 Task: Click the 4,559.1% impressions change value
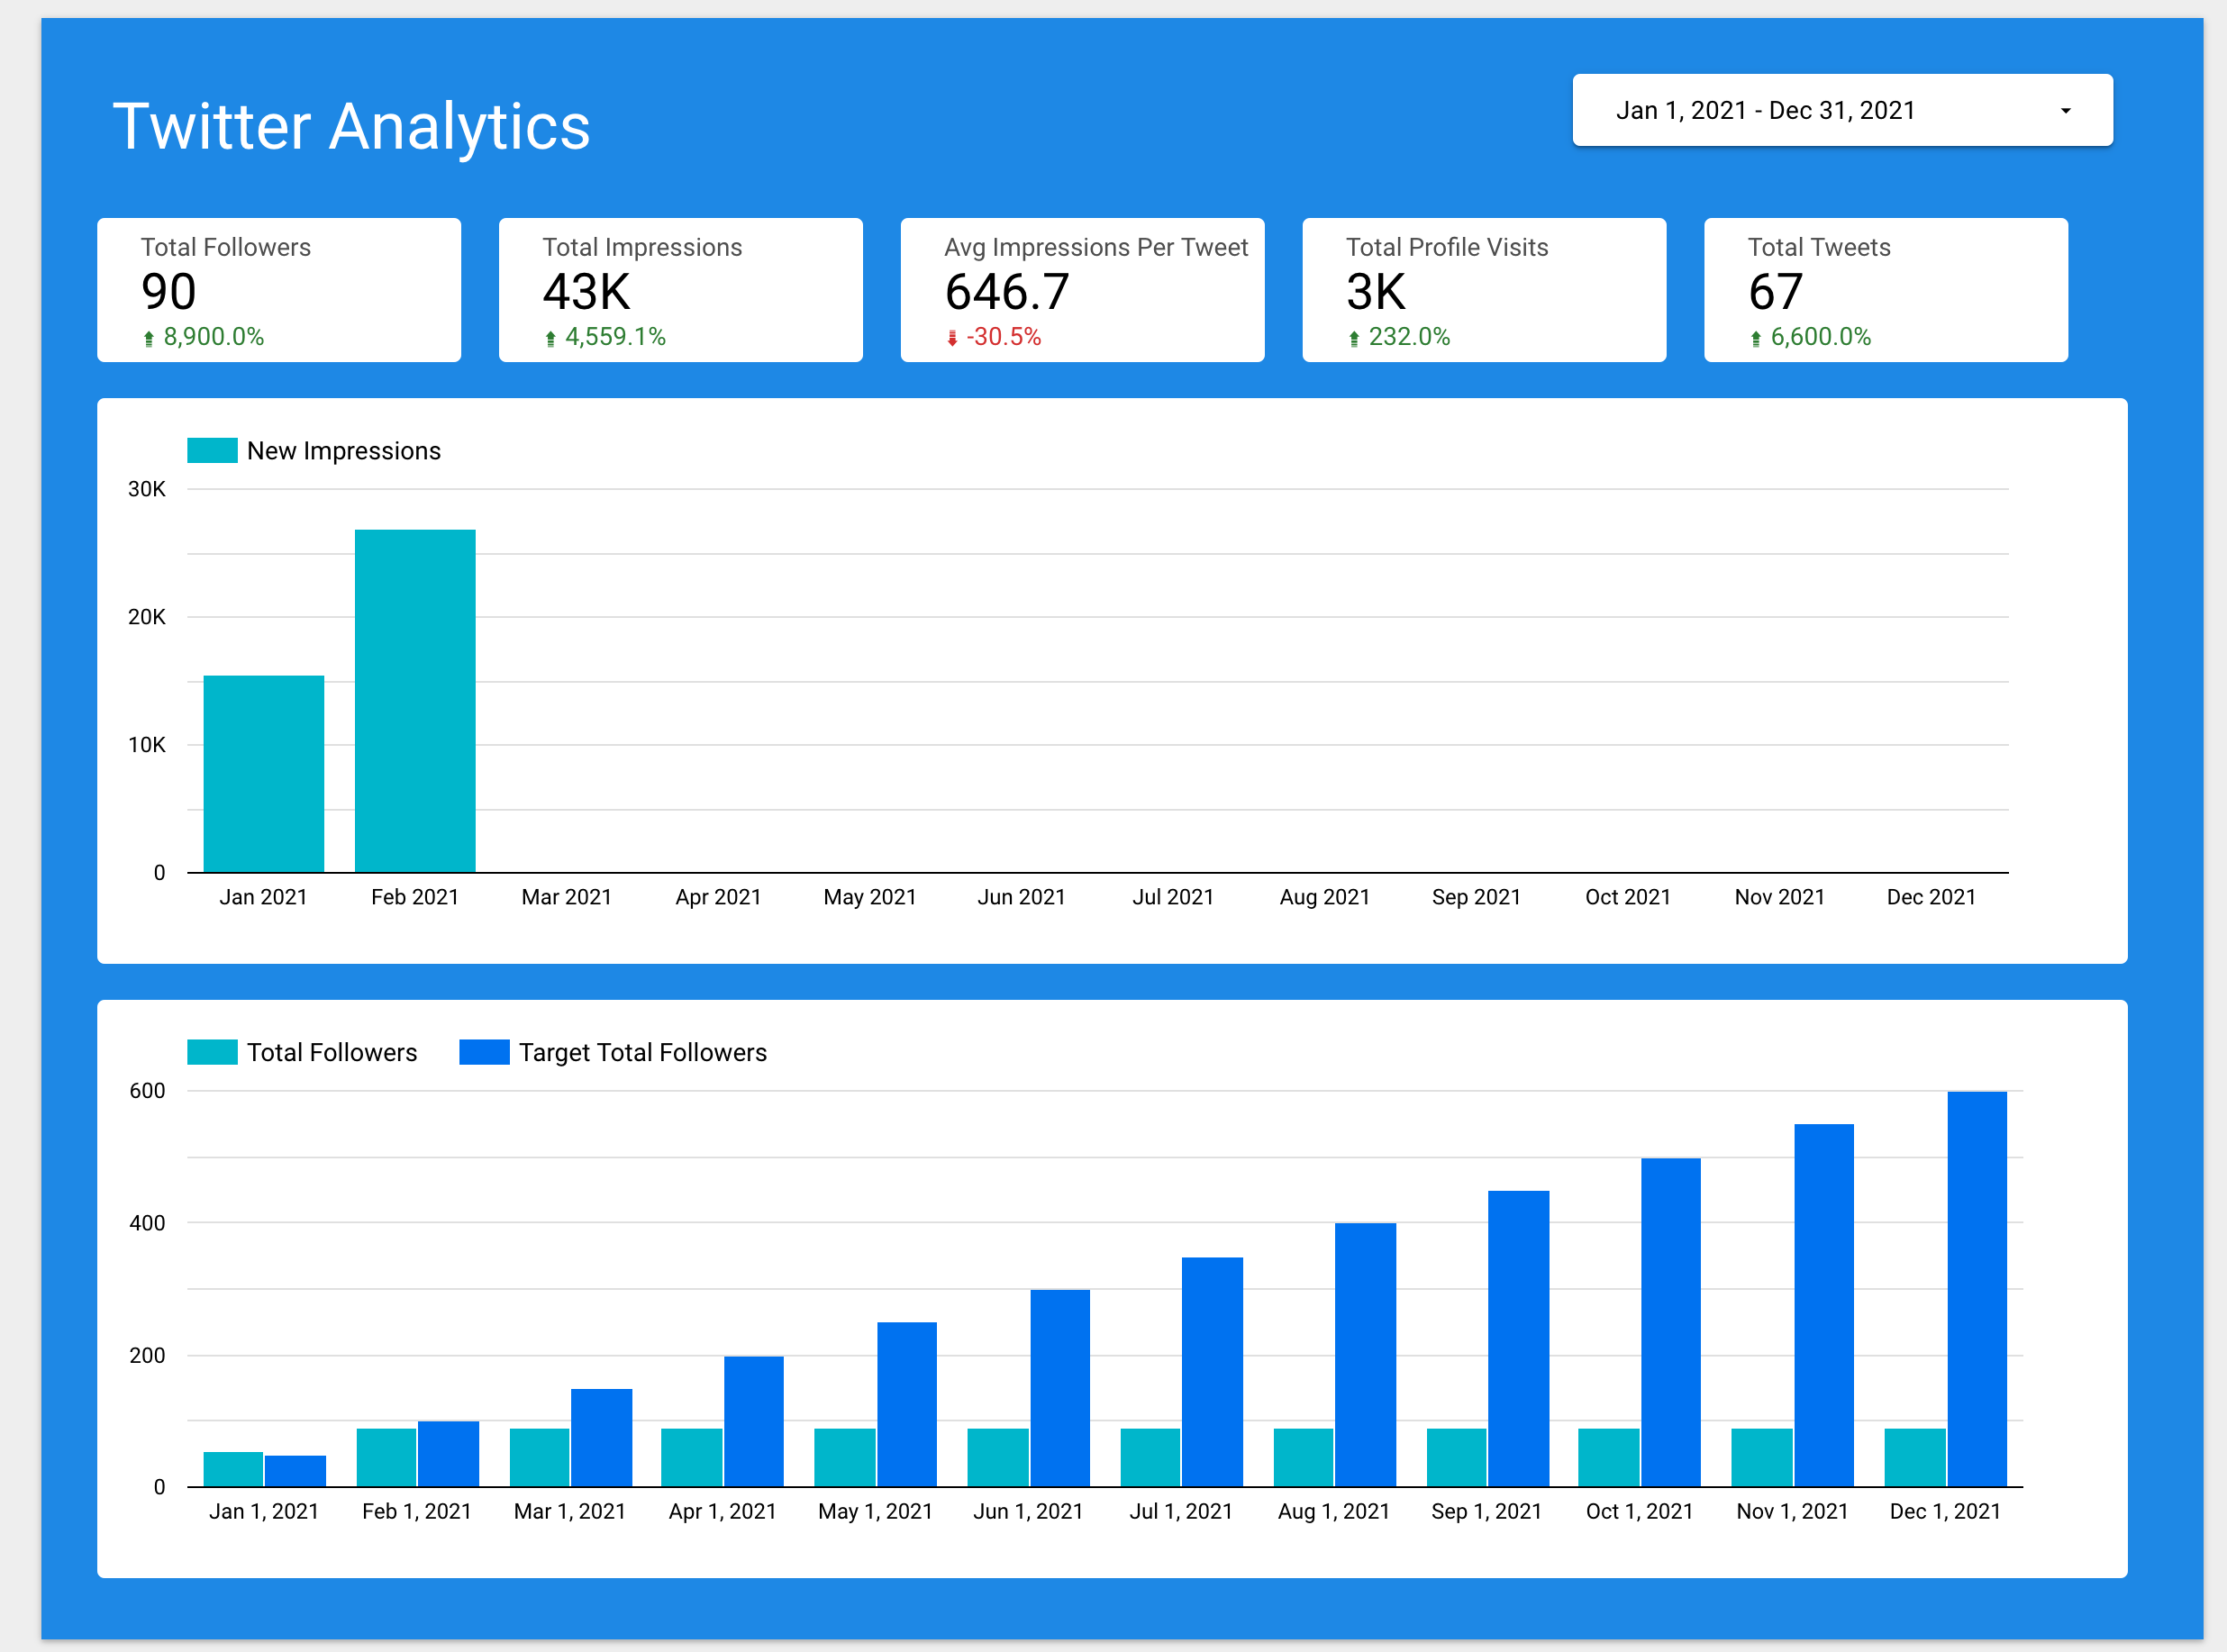point(615,337)
